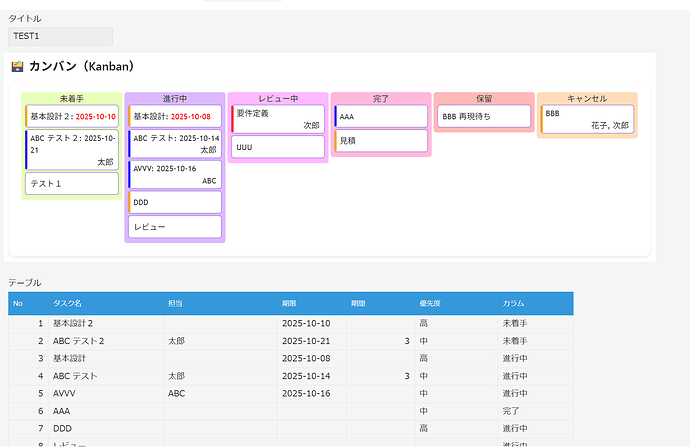Click the レビュー card in 進行中 column
The image size is (690, 447).
pyautogui.click(x=175, y=227)
